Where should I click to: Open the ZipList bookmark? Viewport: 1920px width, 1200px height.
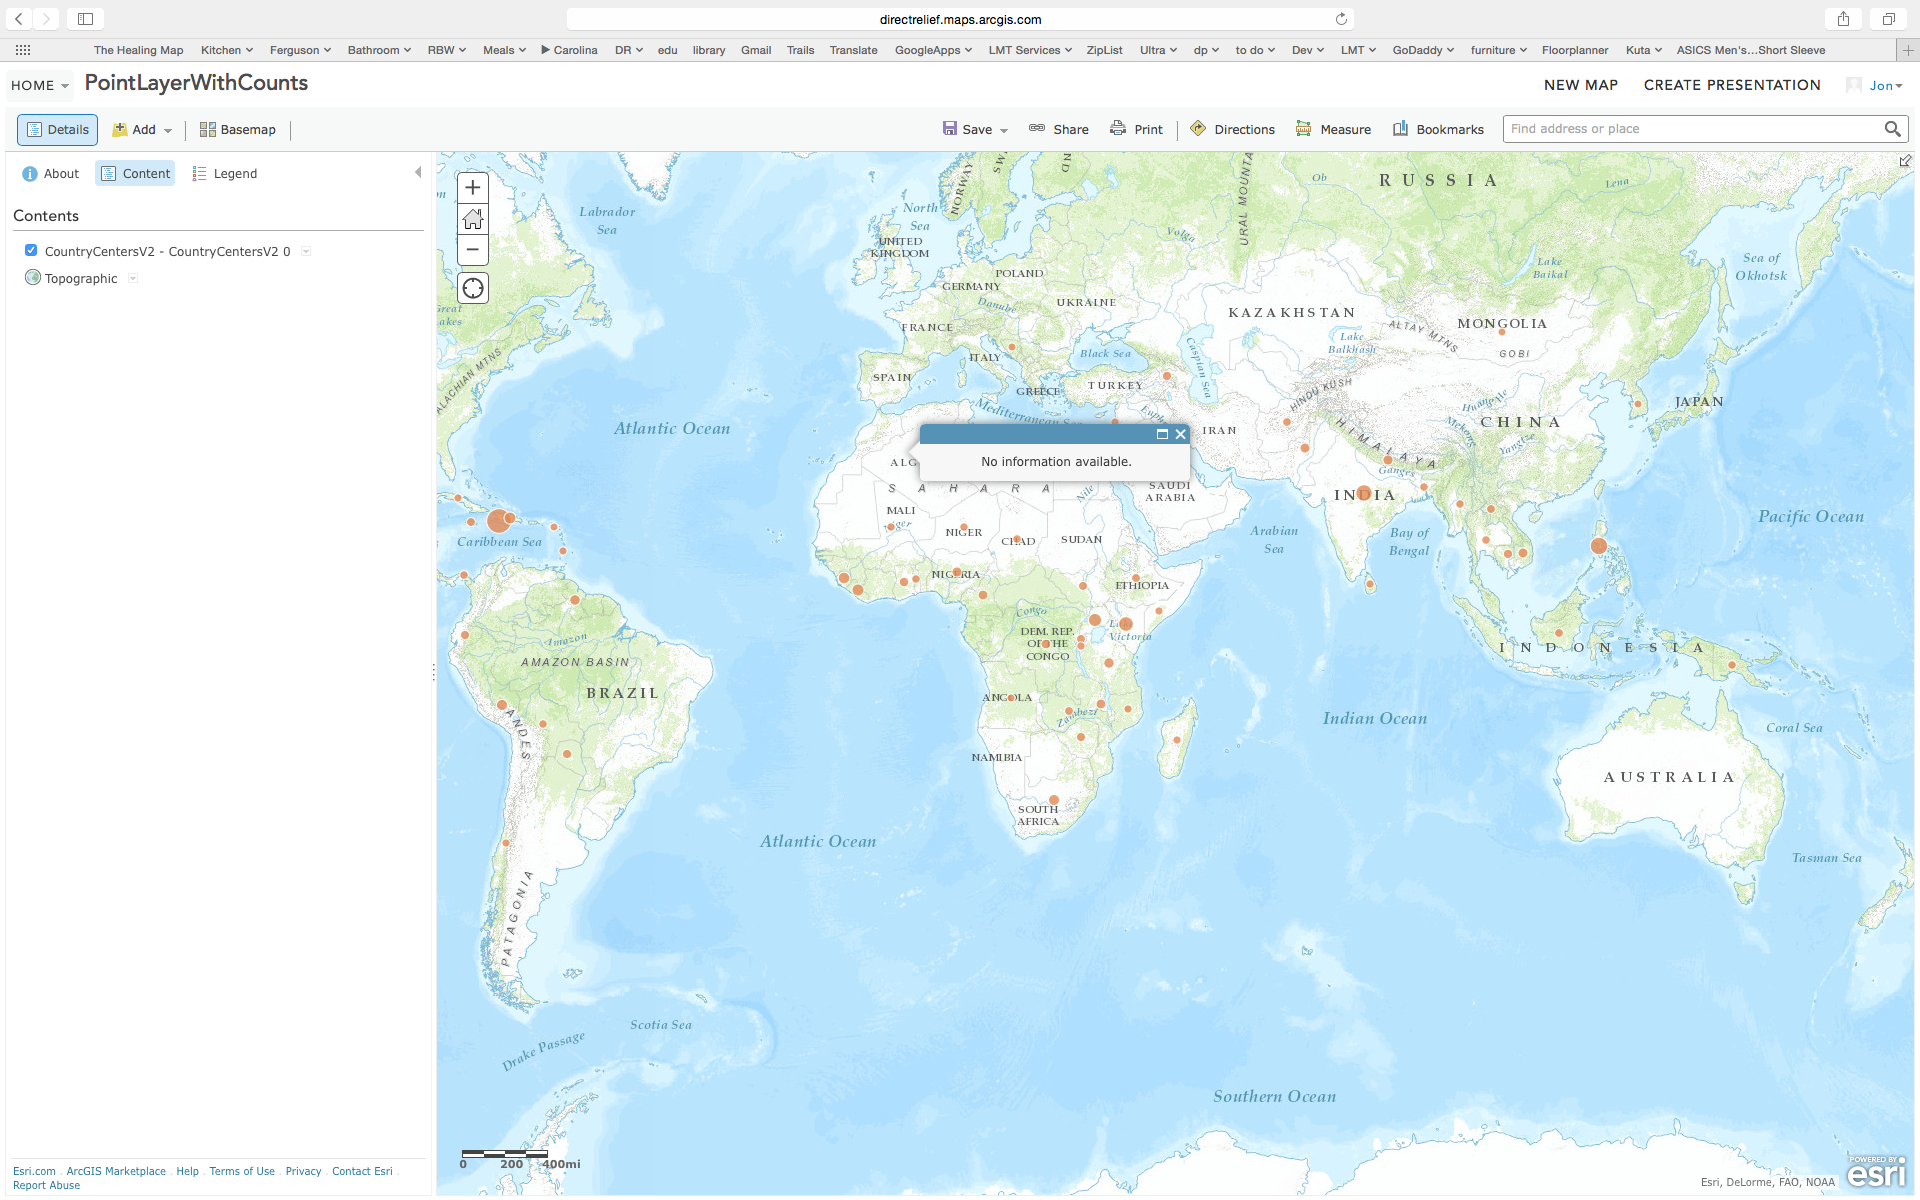coord(1104,50)
